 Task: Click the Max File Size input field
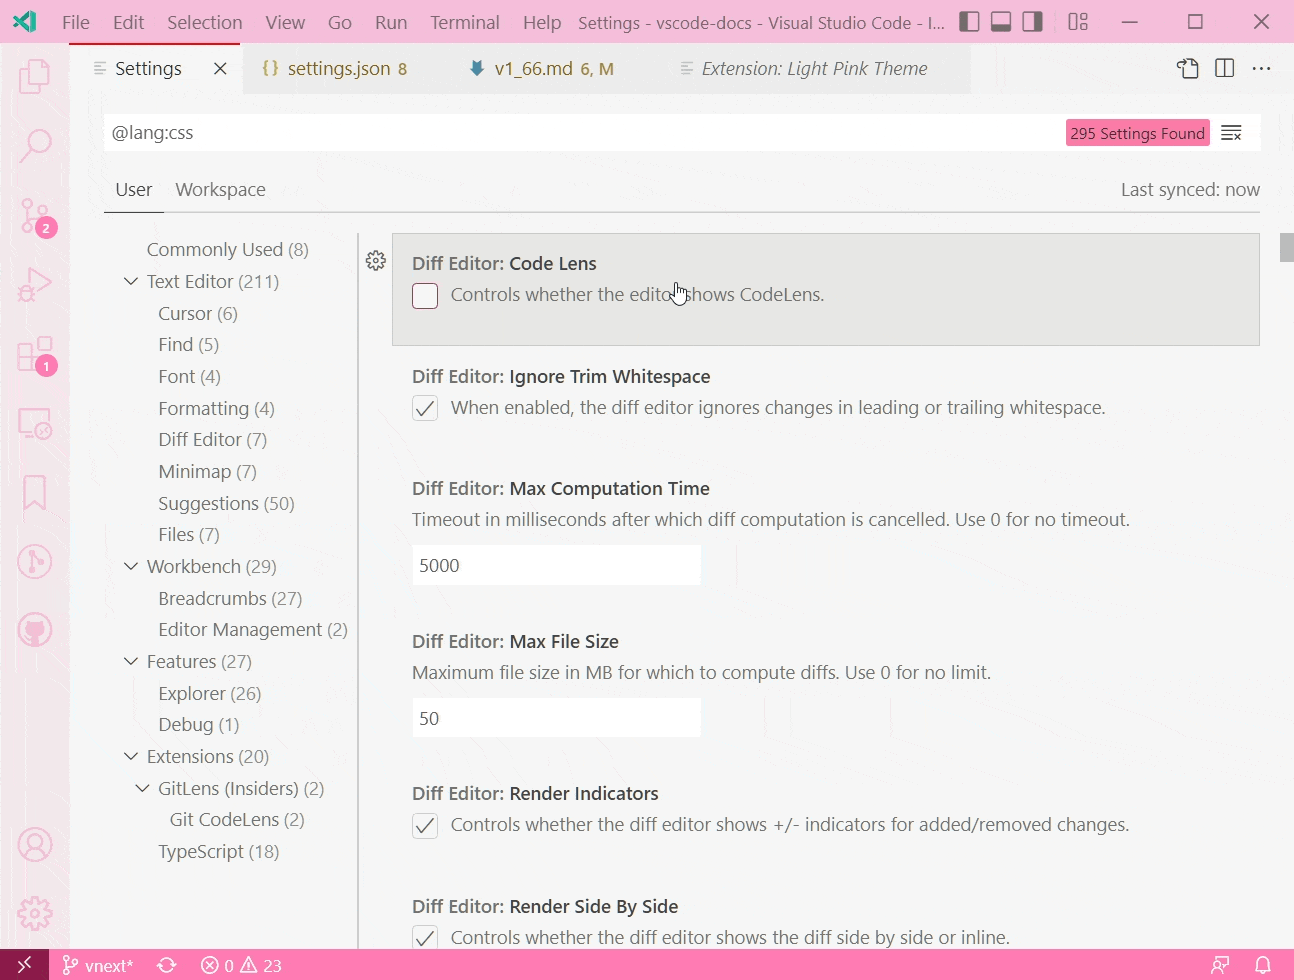coord(556,718)
